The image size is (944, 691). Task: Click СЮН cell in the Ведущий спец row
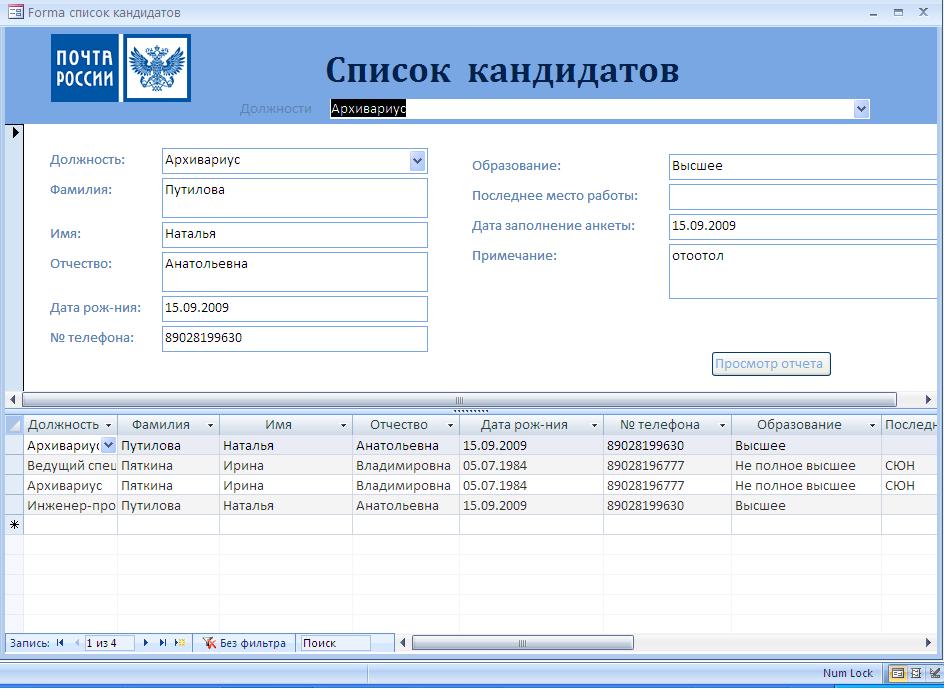click(x=910, y=465)
